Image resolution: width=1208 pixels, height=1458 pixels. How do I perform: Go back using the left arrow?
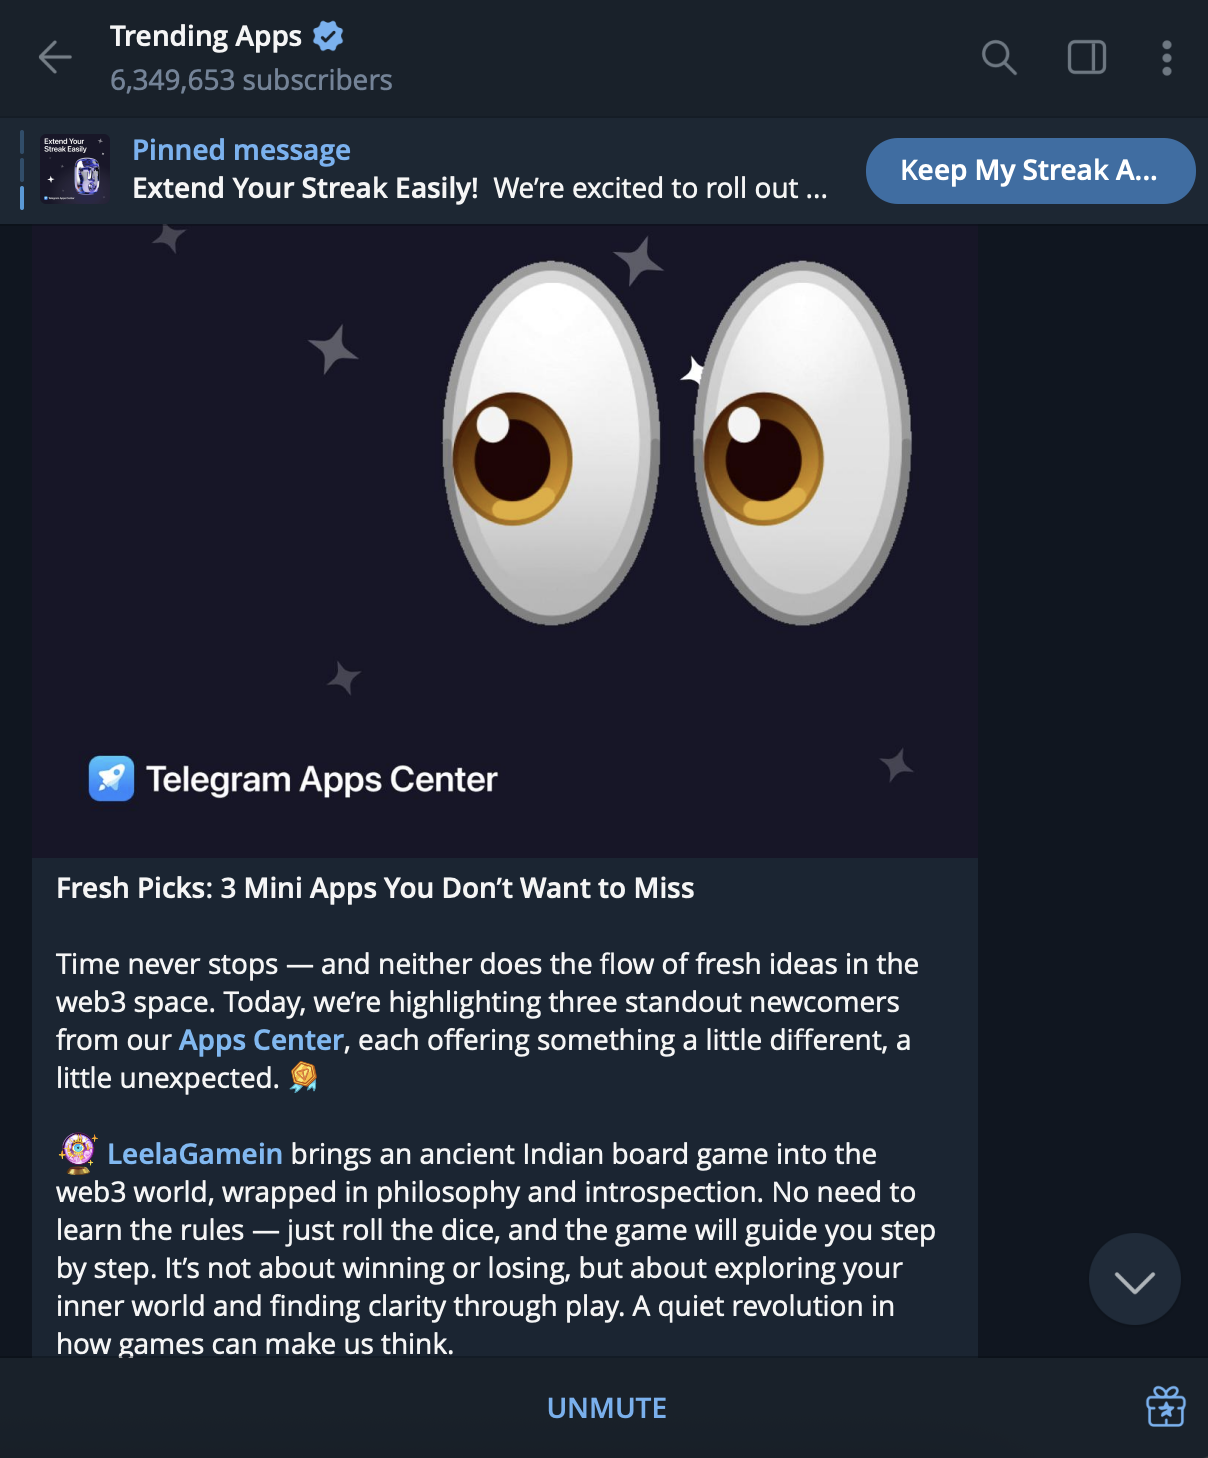55,58
